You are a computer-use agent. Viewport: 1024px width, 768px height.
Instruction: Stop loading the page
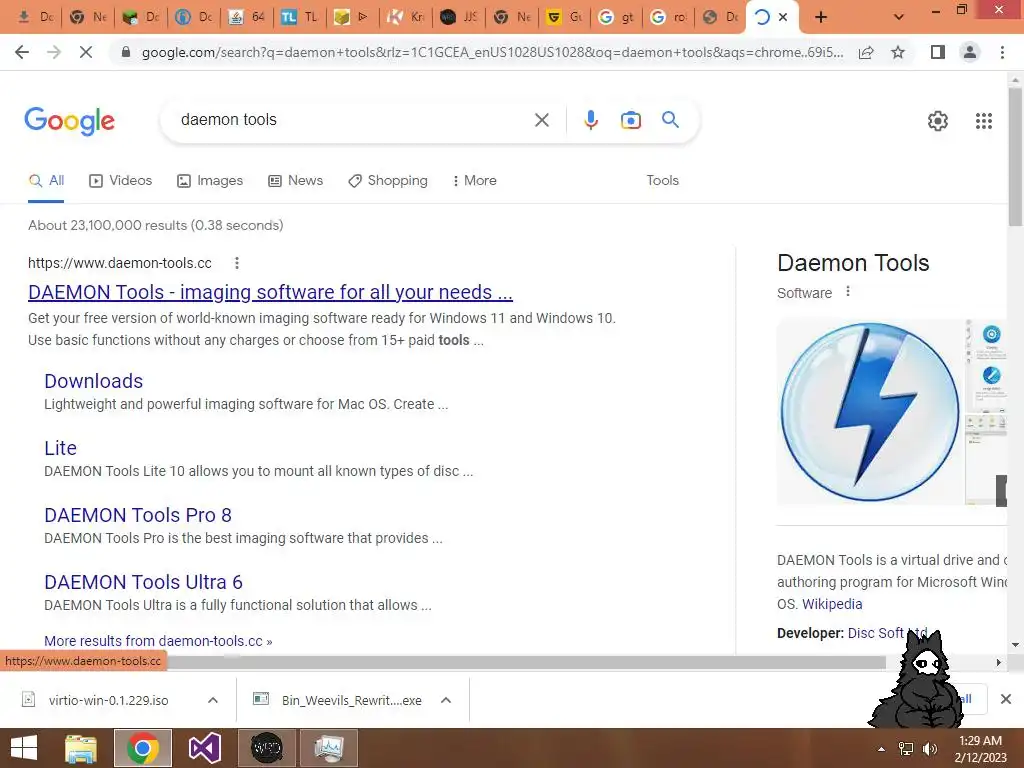[86, 52]
